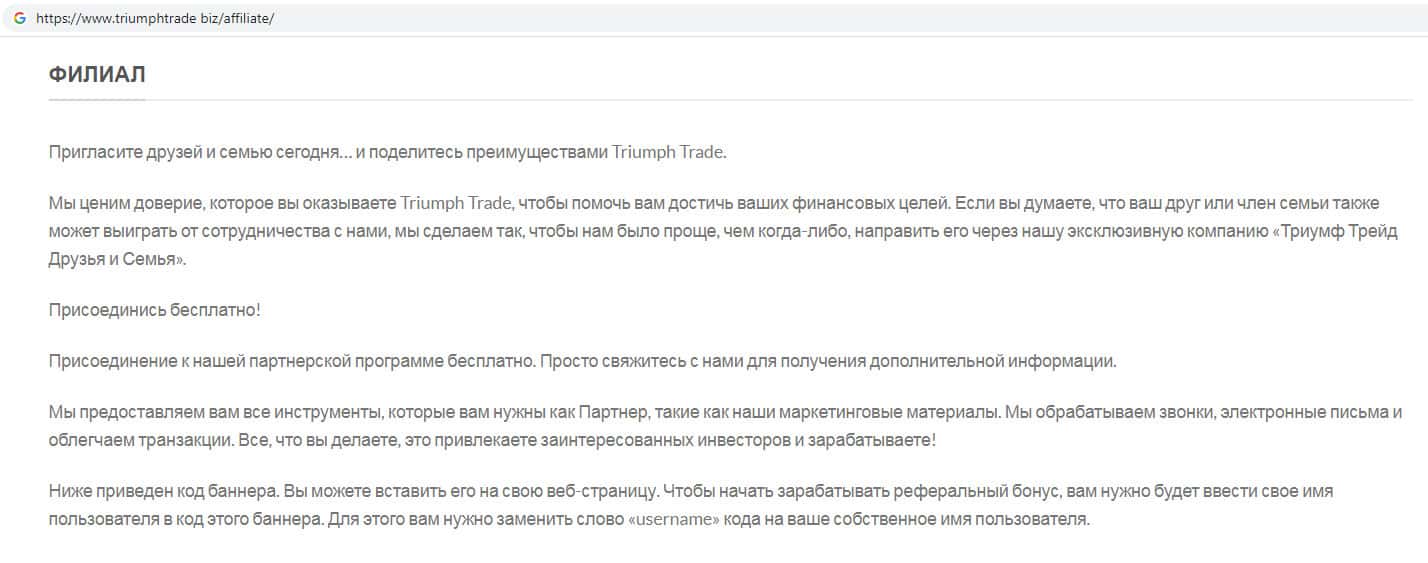1428x563 pixels.
Task: Click the words "Друзья и Семья"
Action: pos(115,259)
